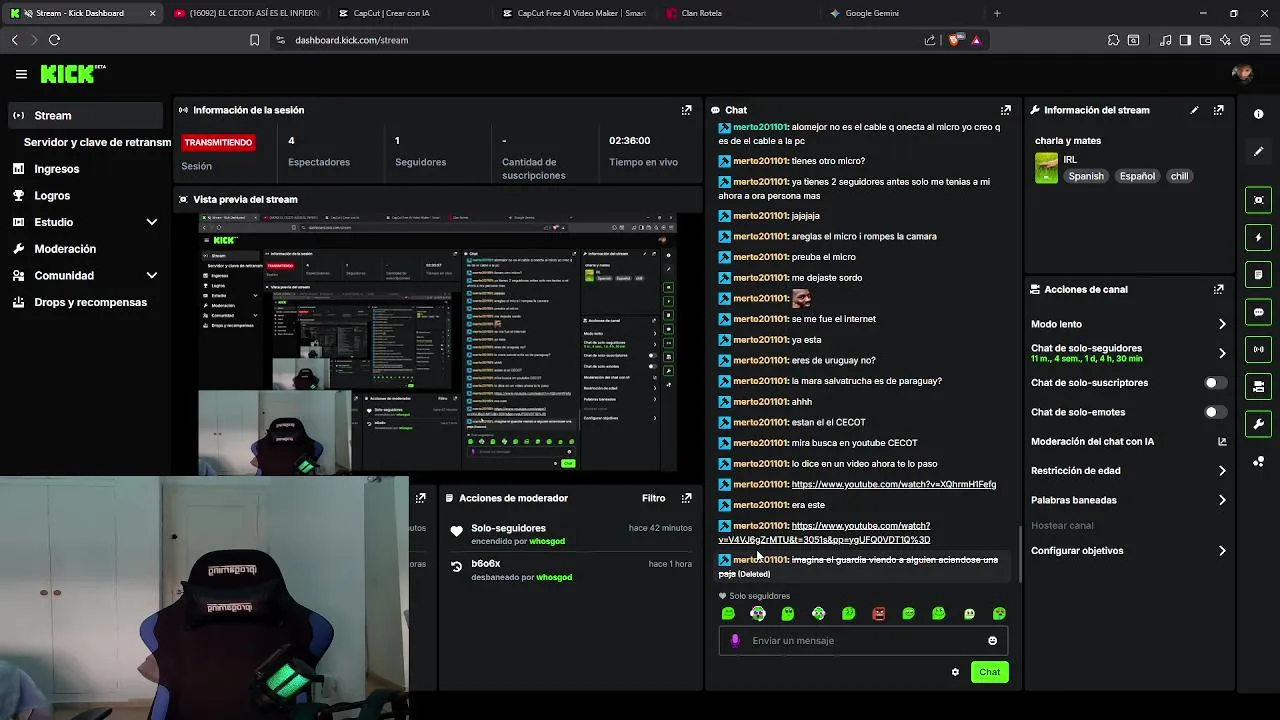Open Servidor y clave de retransmisión
The height and width of the screenshot is (720, 1280).
pos(97,142)
